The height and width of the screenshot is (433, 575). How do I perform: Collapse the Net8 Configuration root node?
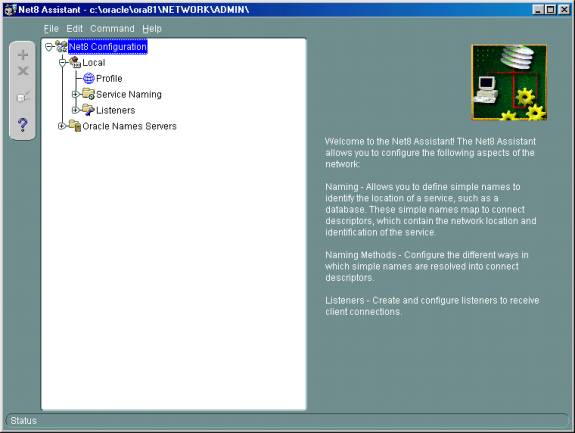tap(49, 47)
